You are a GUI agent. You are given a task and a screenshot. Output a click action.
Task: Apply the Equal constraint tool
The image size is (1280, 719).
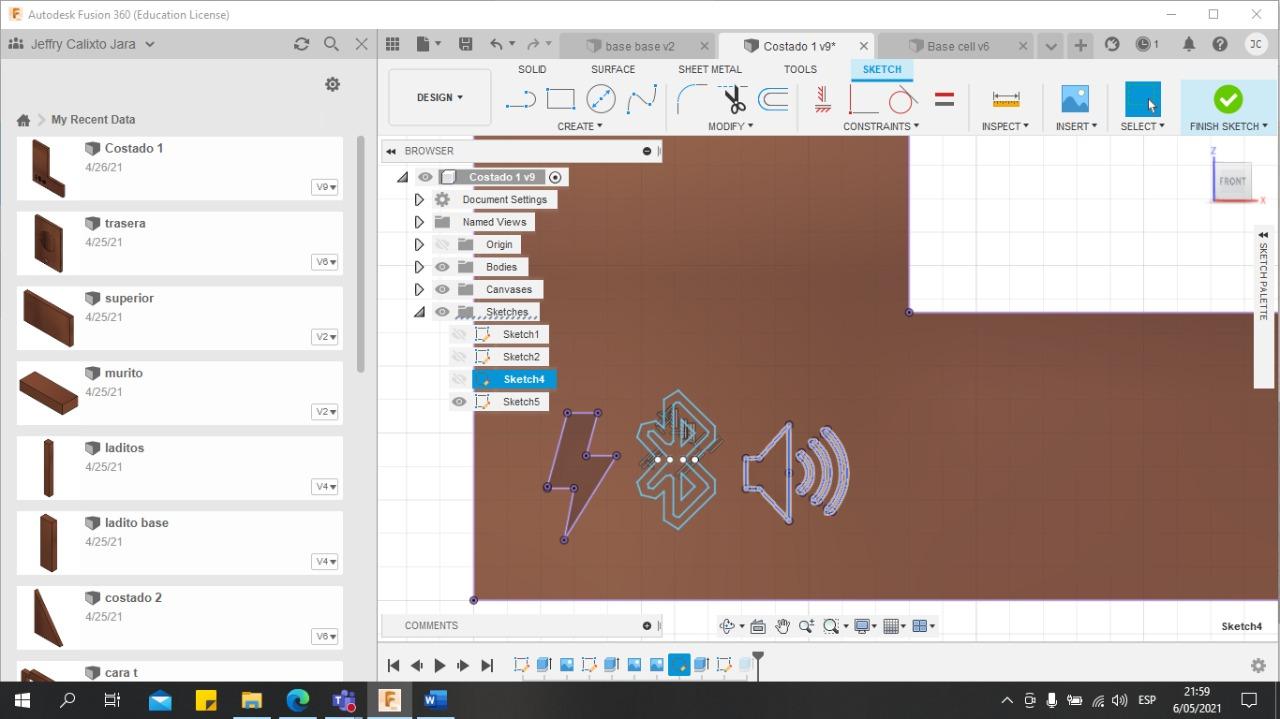pyautogui.click(x=944, y=99)
